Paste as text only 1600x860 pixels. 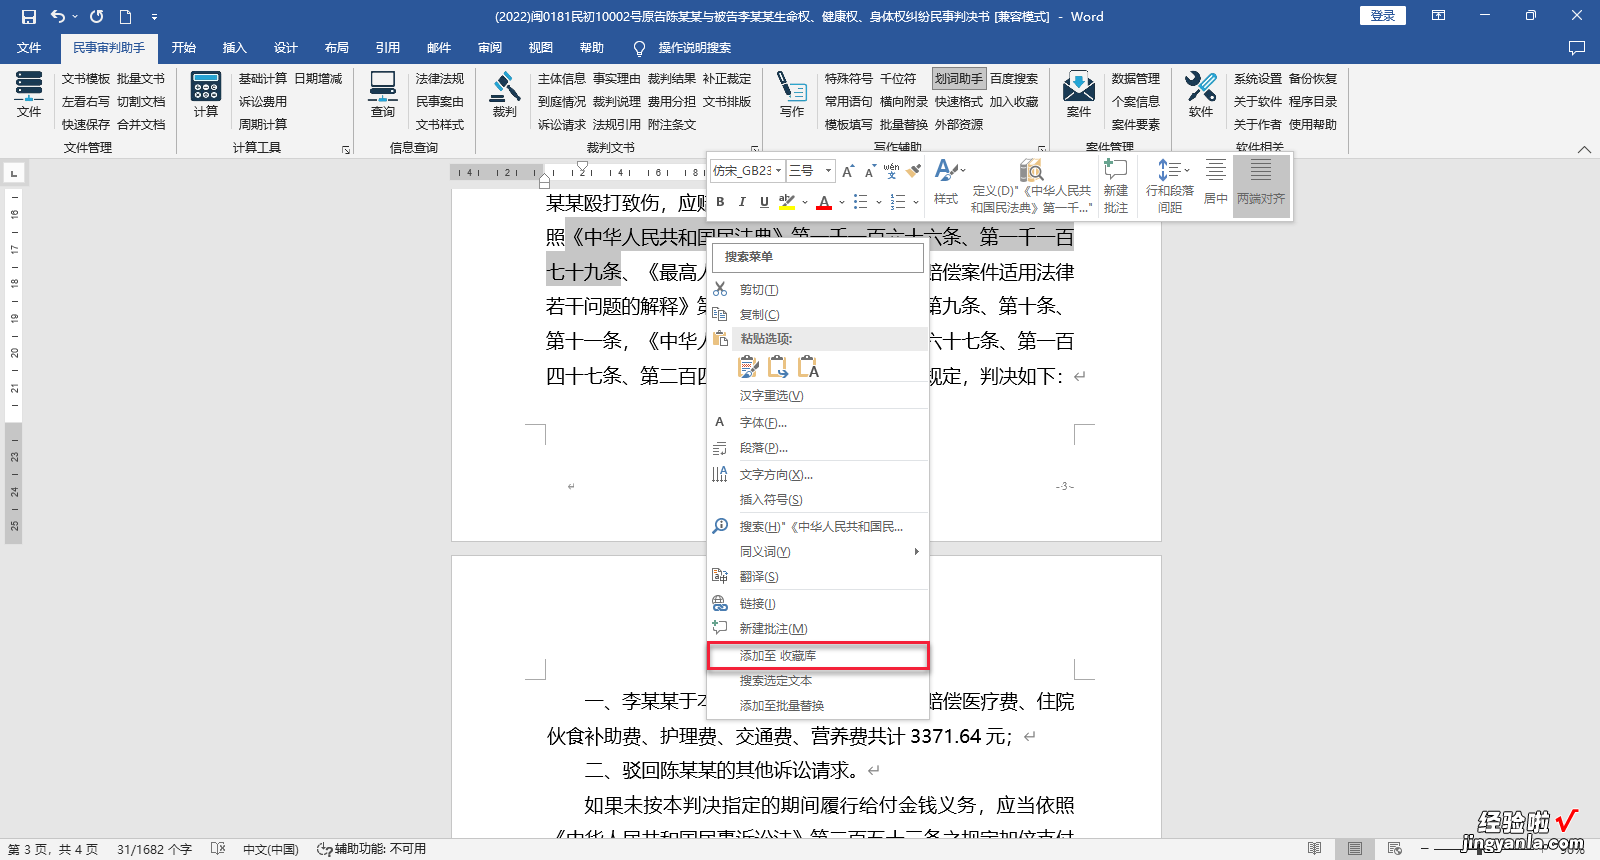point(808,368)
